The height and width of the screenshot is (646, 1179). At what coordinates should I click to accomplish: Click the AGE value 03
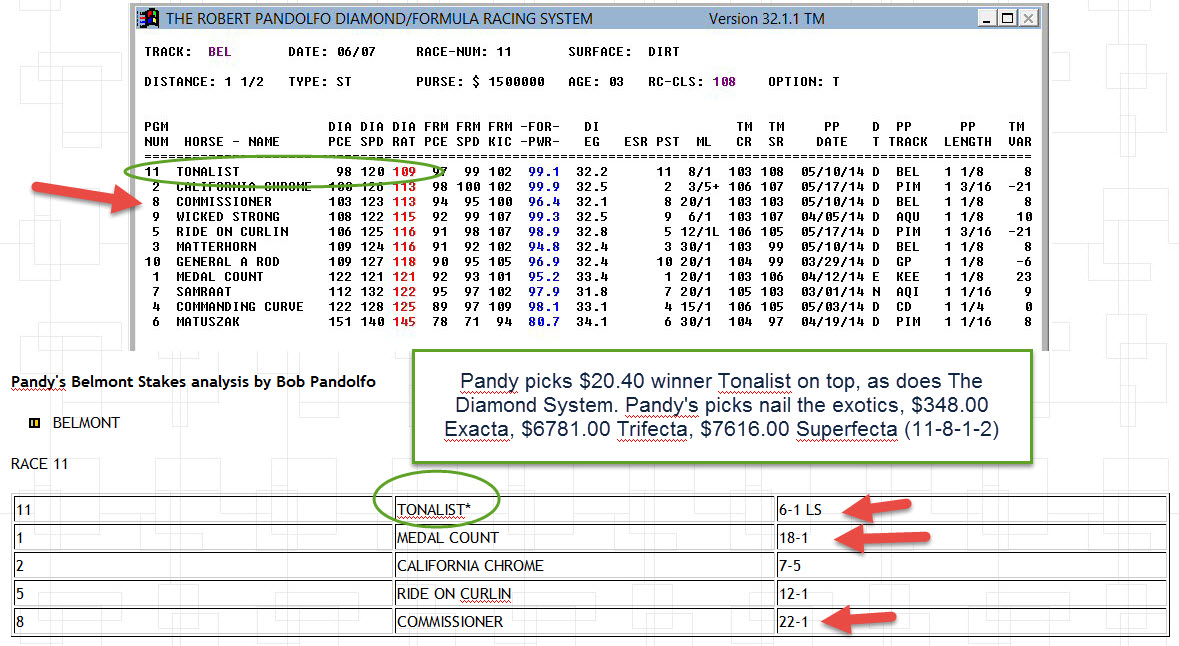click(x=616, y=82)
